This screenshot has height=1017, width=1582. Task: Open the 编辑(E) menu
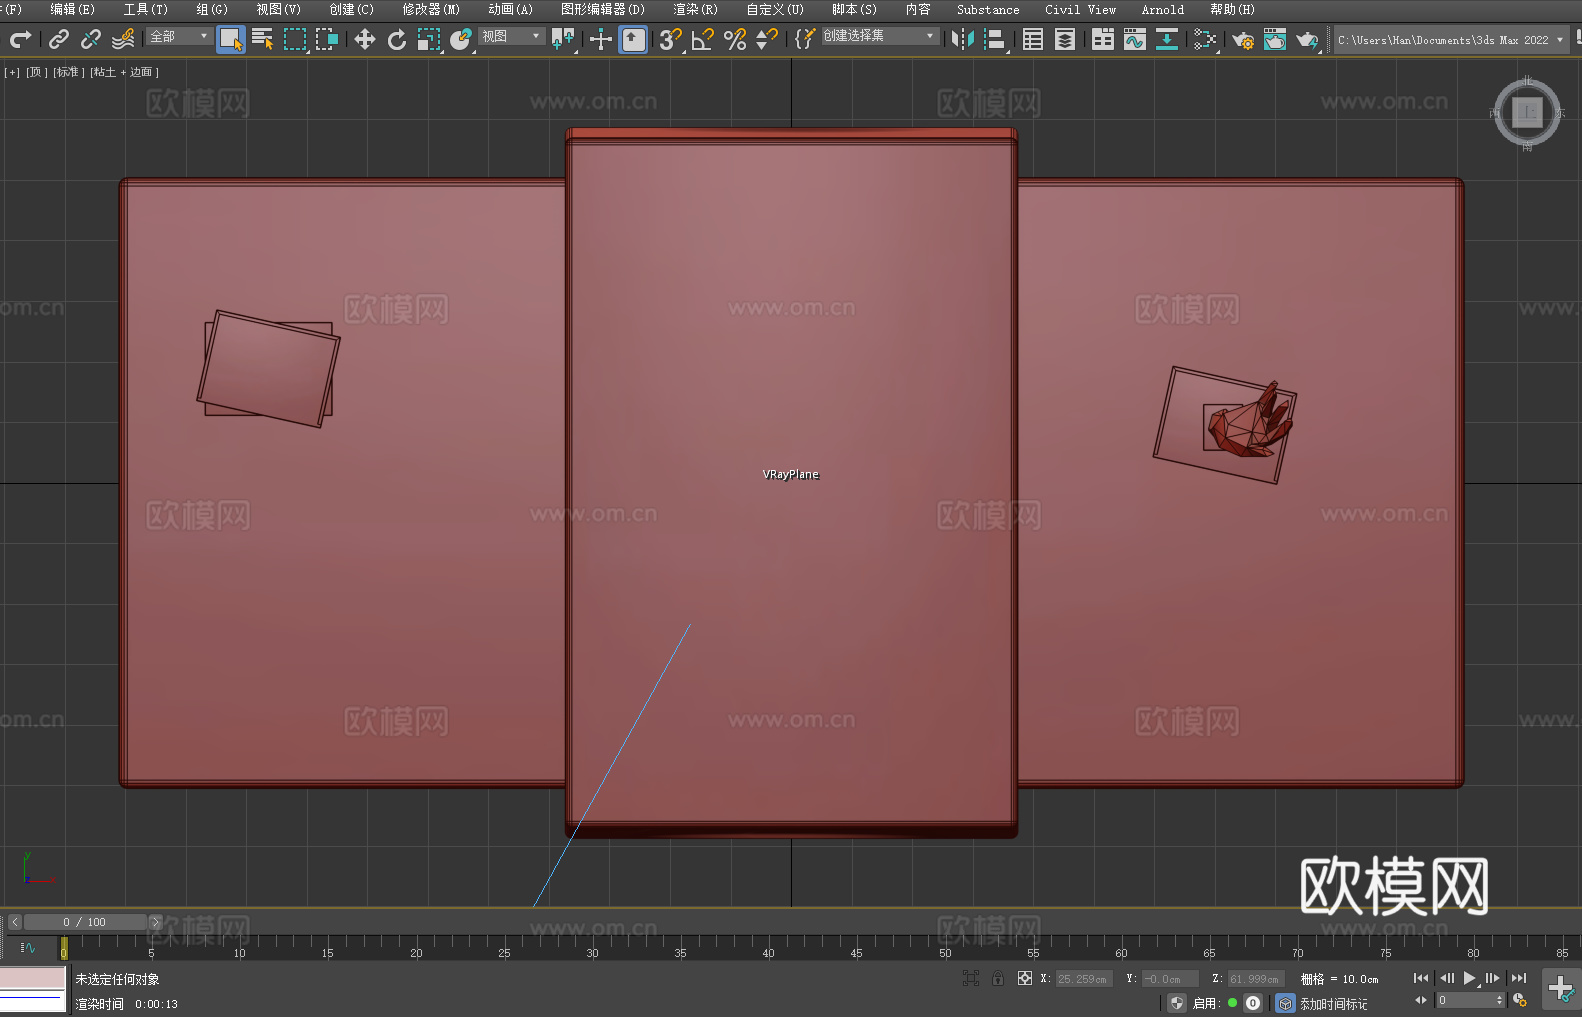click(x=73, y=9)
